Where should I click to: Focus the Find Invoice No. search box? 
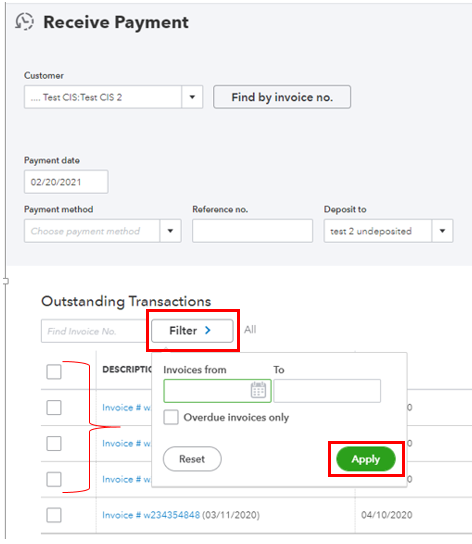(x=96, y=331)
